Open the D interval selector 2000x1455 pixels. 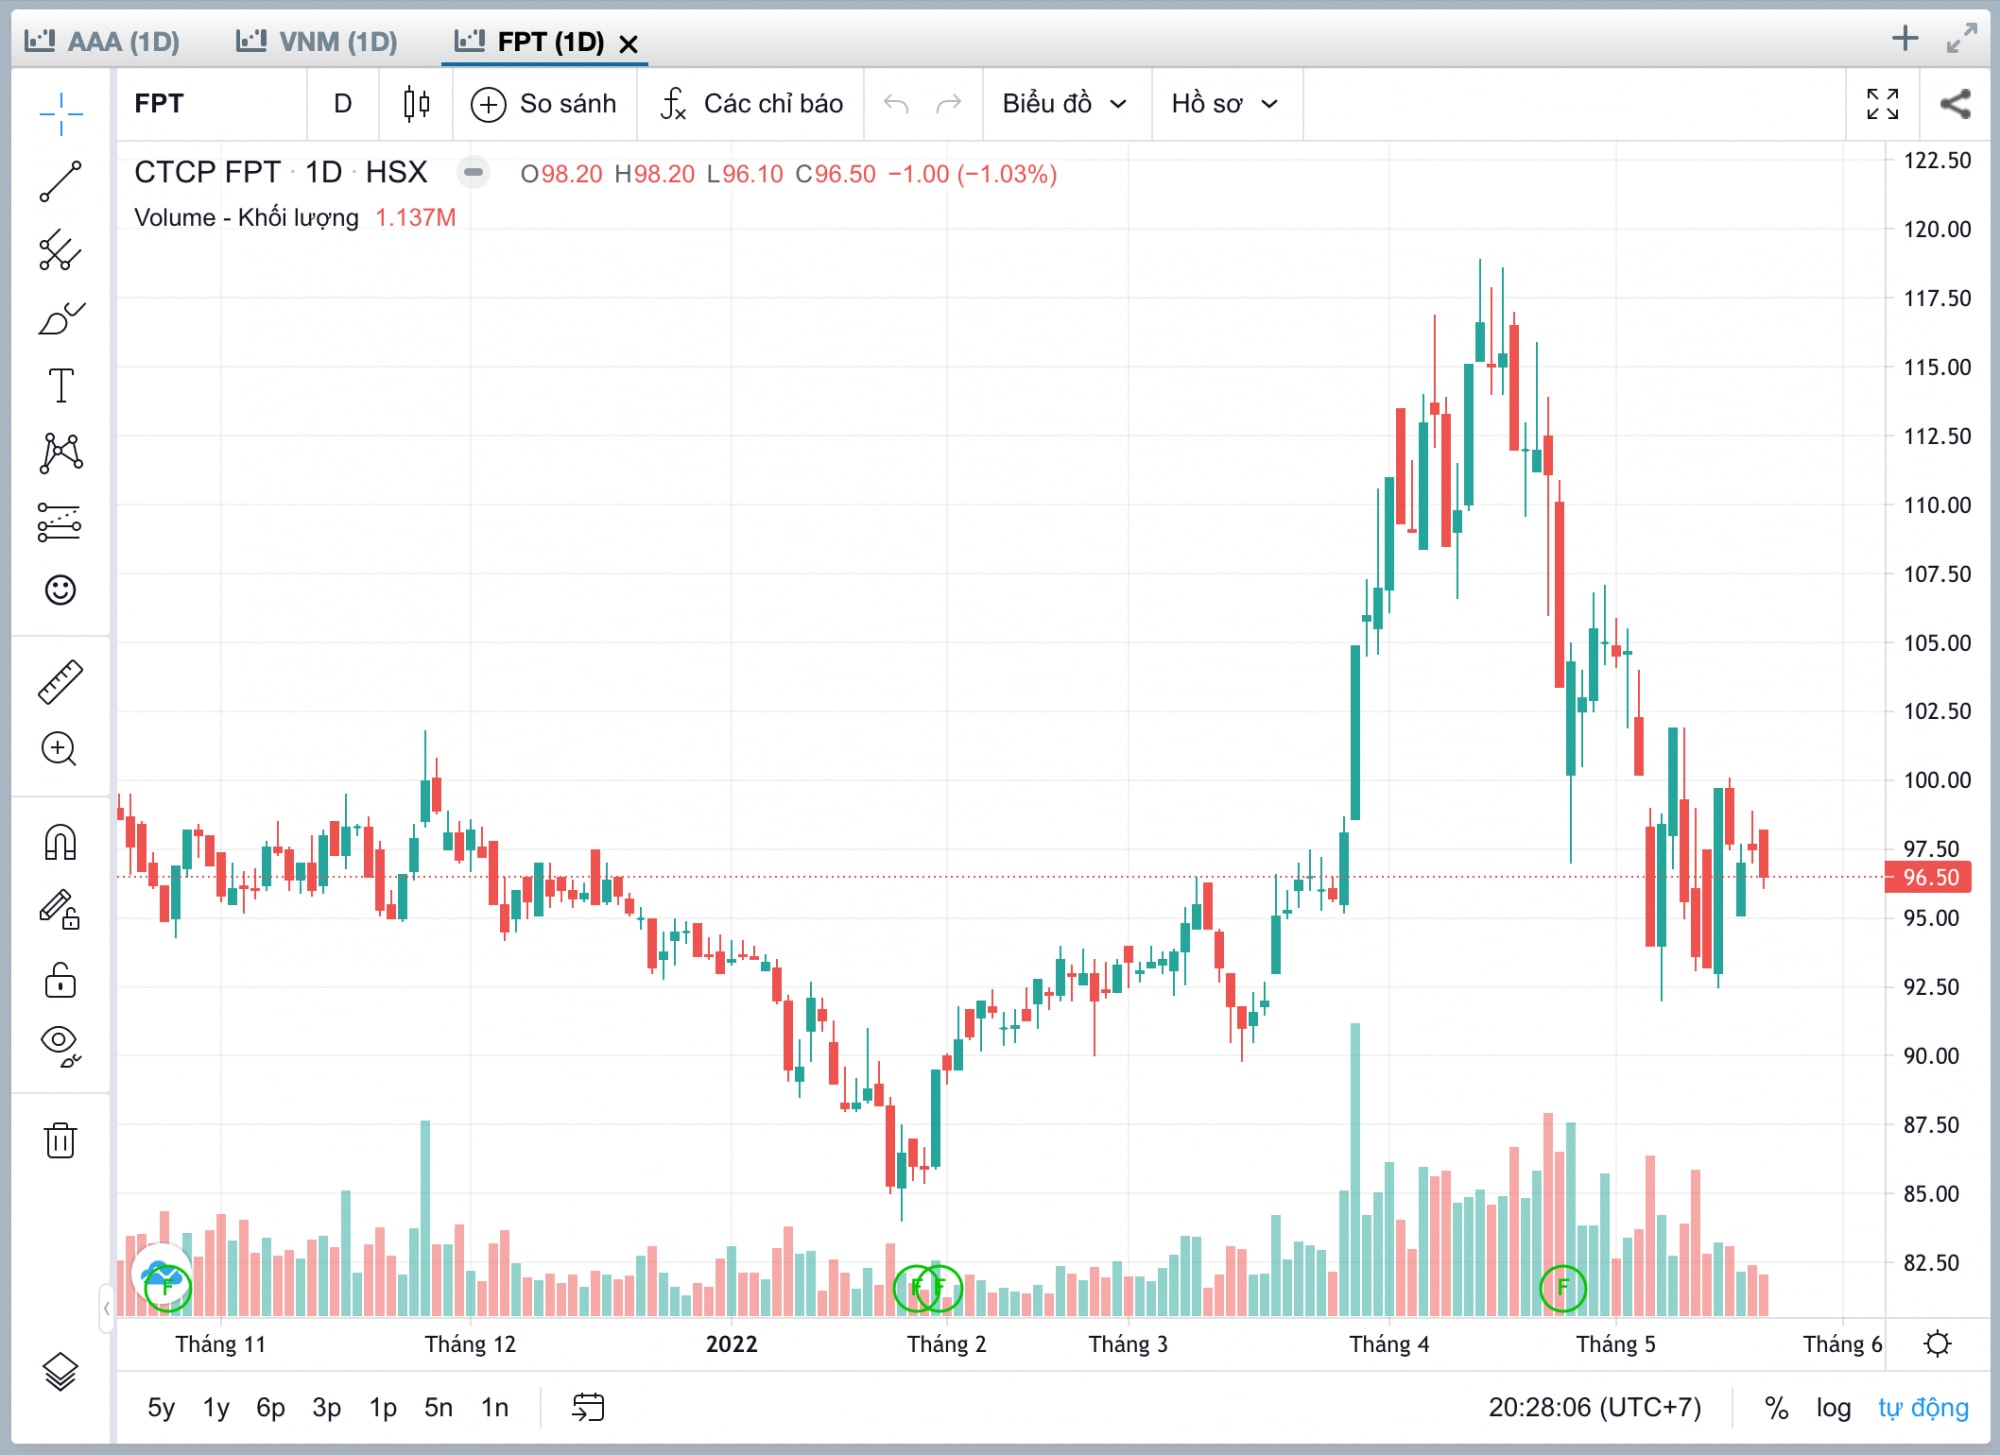tap(343, 103)
